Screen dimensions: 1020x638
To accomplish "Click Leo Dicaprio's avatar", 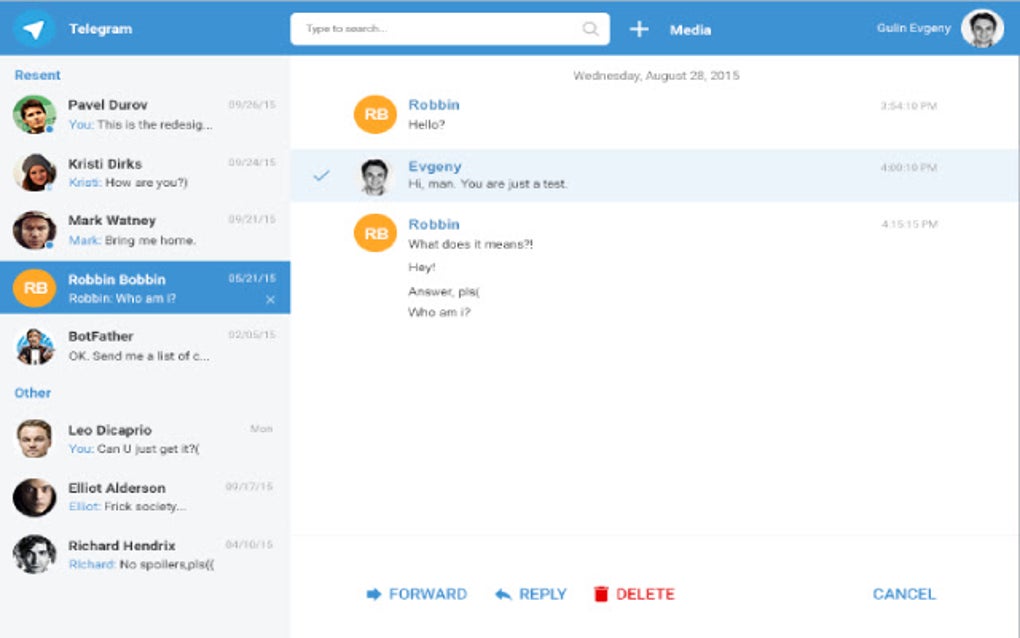I will pos(34,439).
